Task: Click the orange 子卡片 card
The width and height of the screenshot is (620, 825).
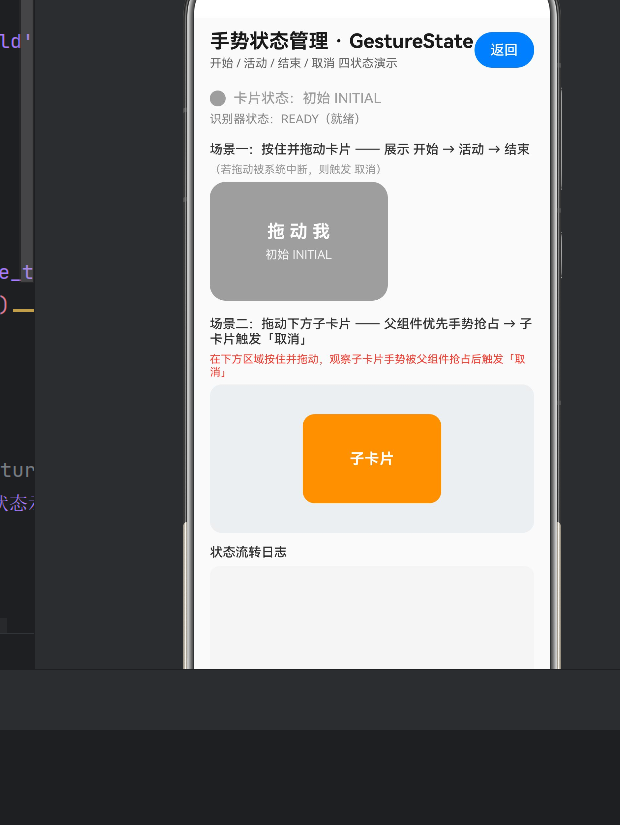Action: pos(372,458)
